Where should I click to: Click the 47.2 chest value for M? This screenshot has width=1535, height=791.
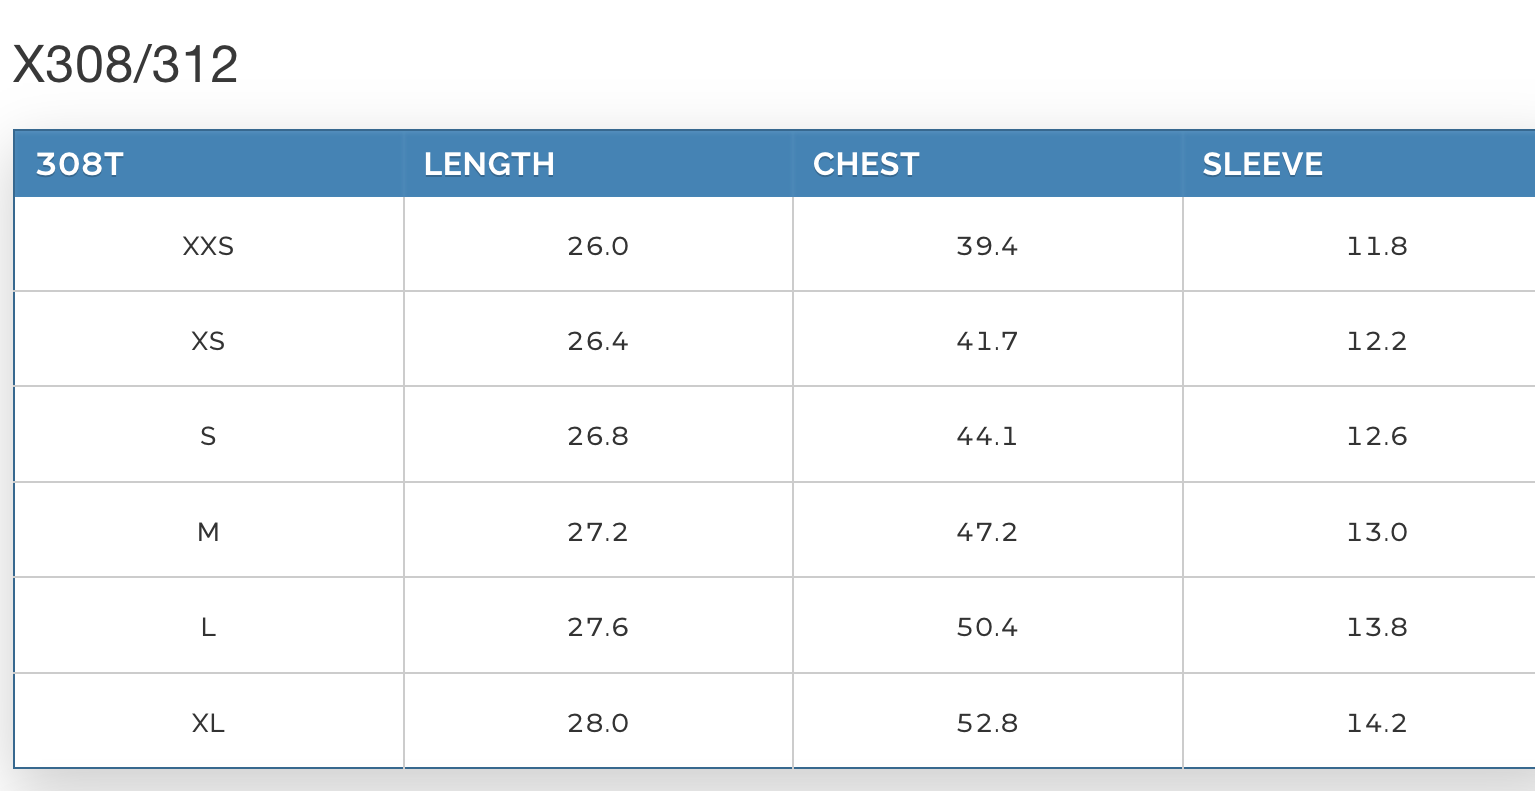click(x=987, y=532)
